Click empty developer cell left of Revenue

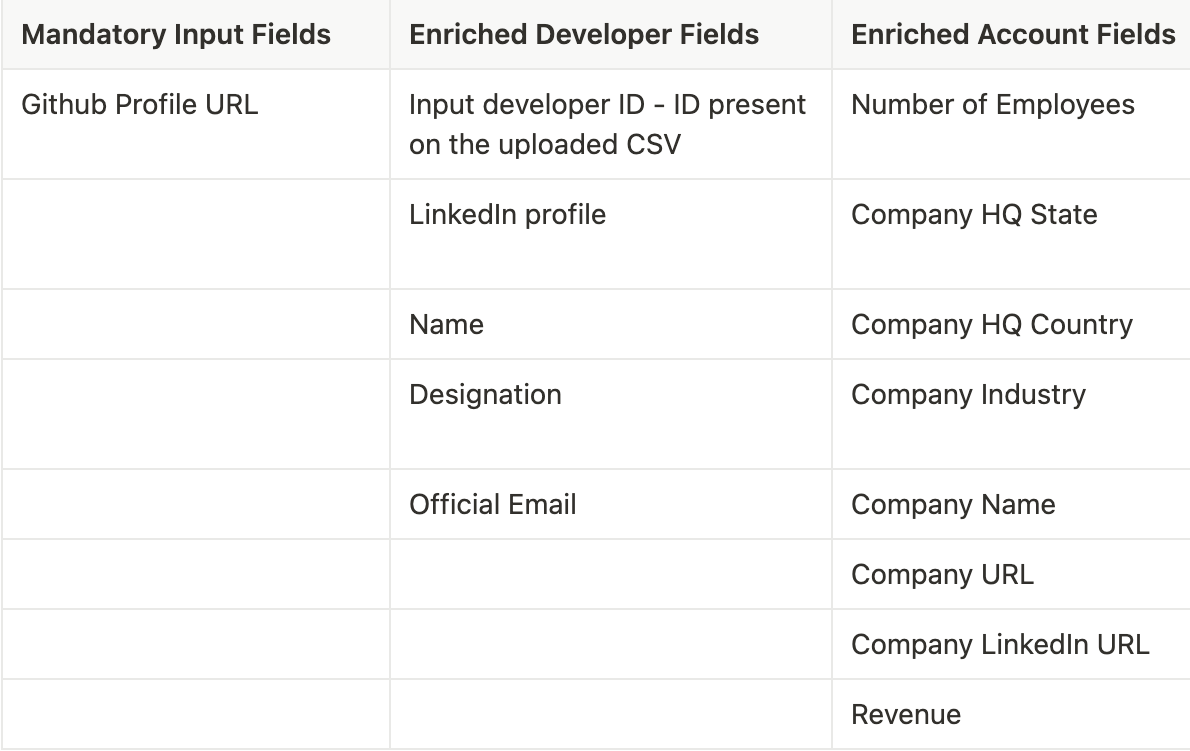coord(610,715)
